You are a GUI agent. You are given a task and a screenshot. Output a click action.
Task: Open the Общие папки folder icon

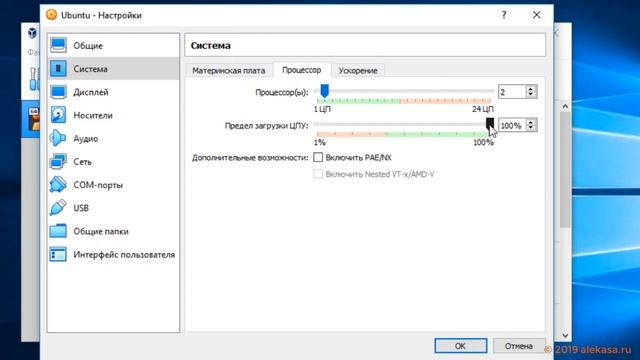point(58,231)
